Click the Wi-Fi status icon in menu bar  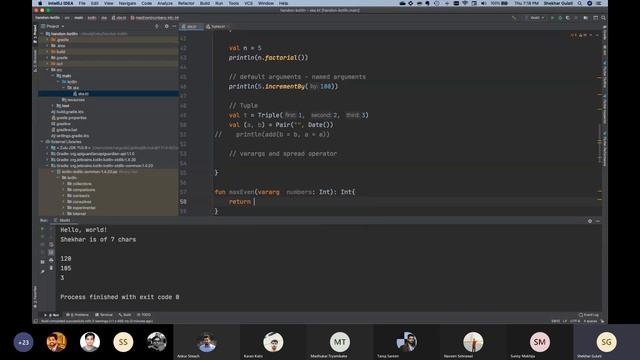[x=465, y=3]
